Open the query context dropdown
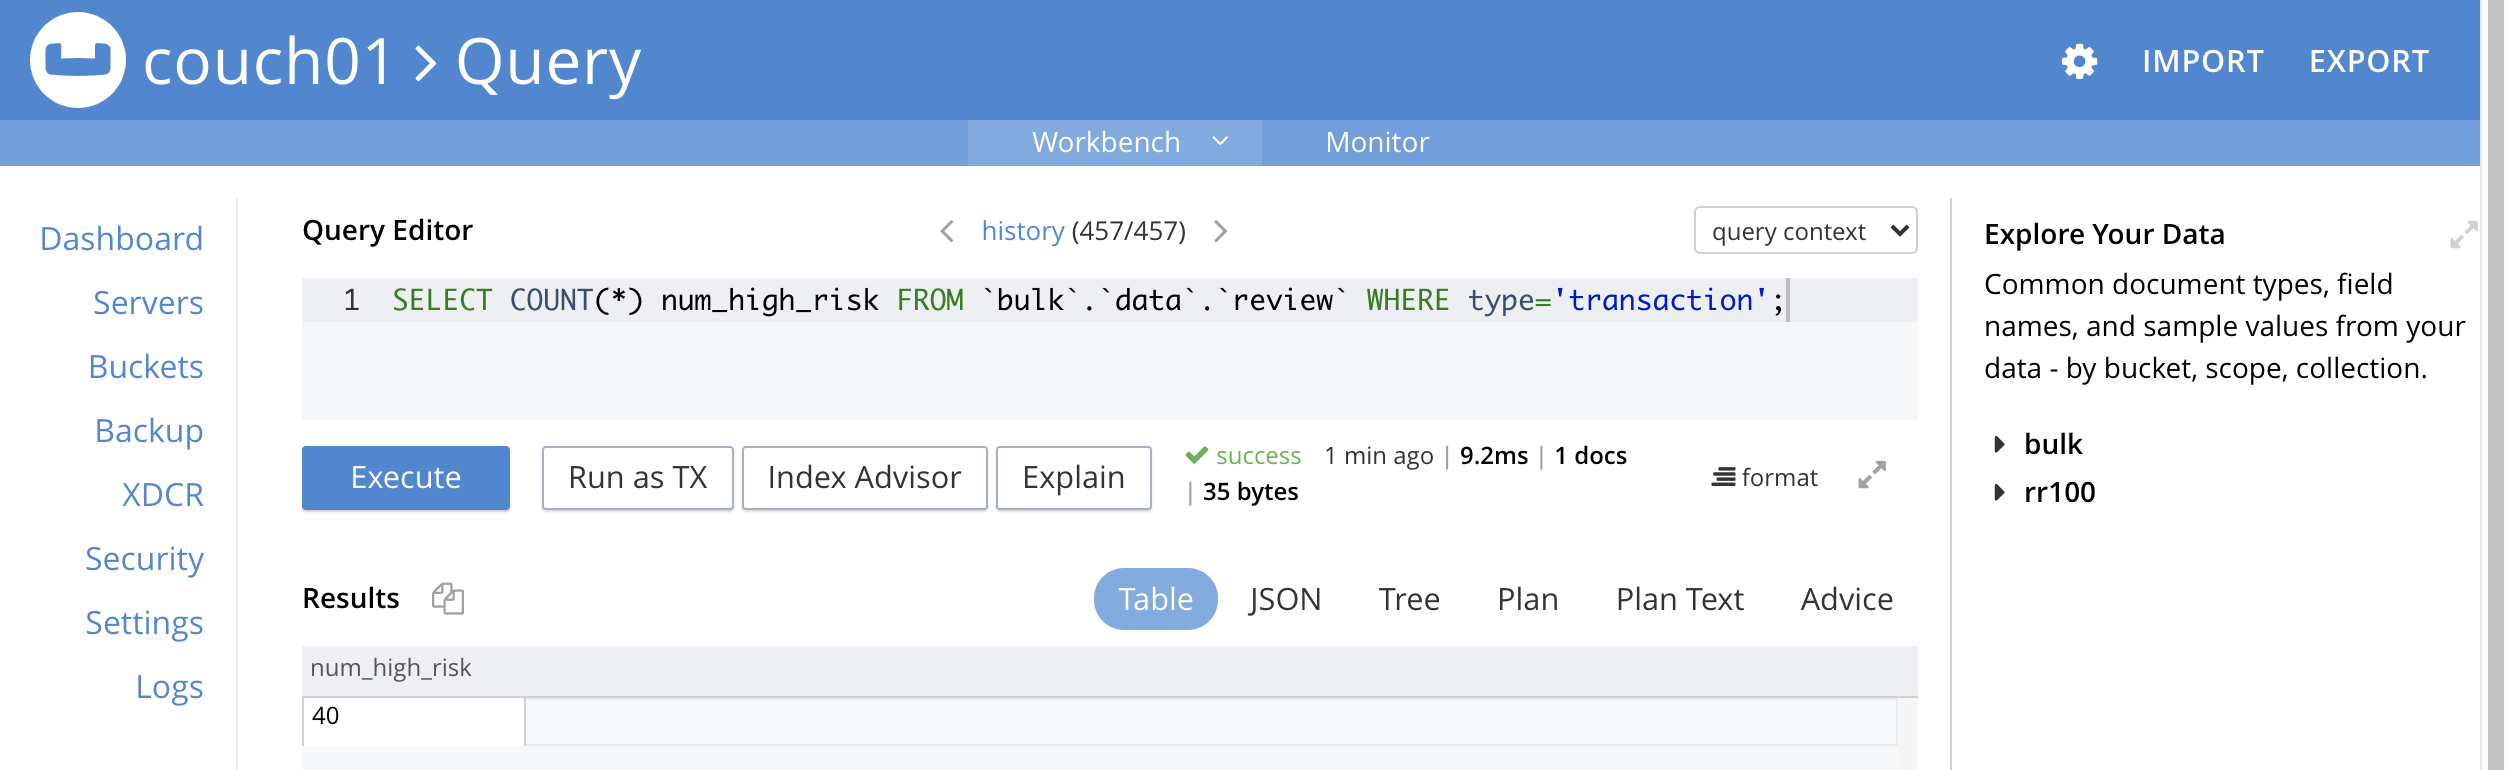Image resolution: width=2508 pixels, height=770 pixels. coord(1804,231)
